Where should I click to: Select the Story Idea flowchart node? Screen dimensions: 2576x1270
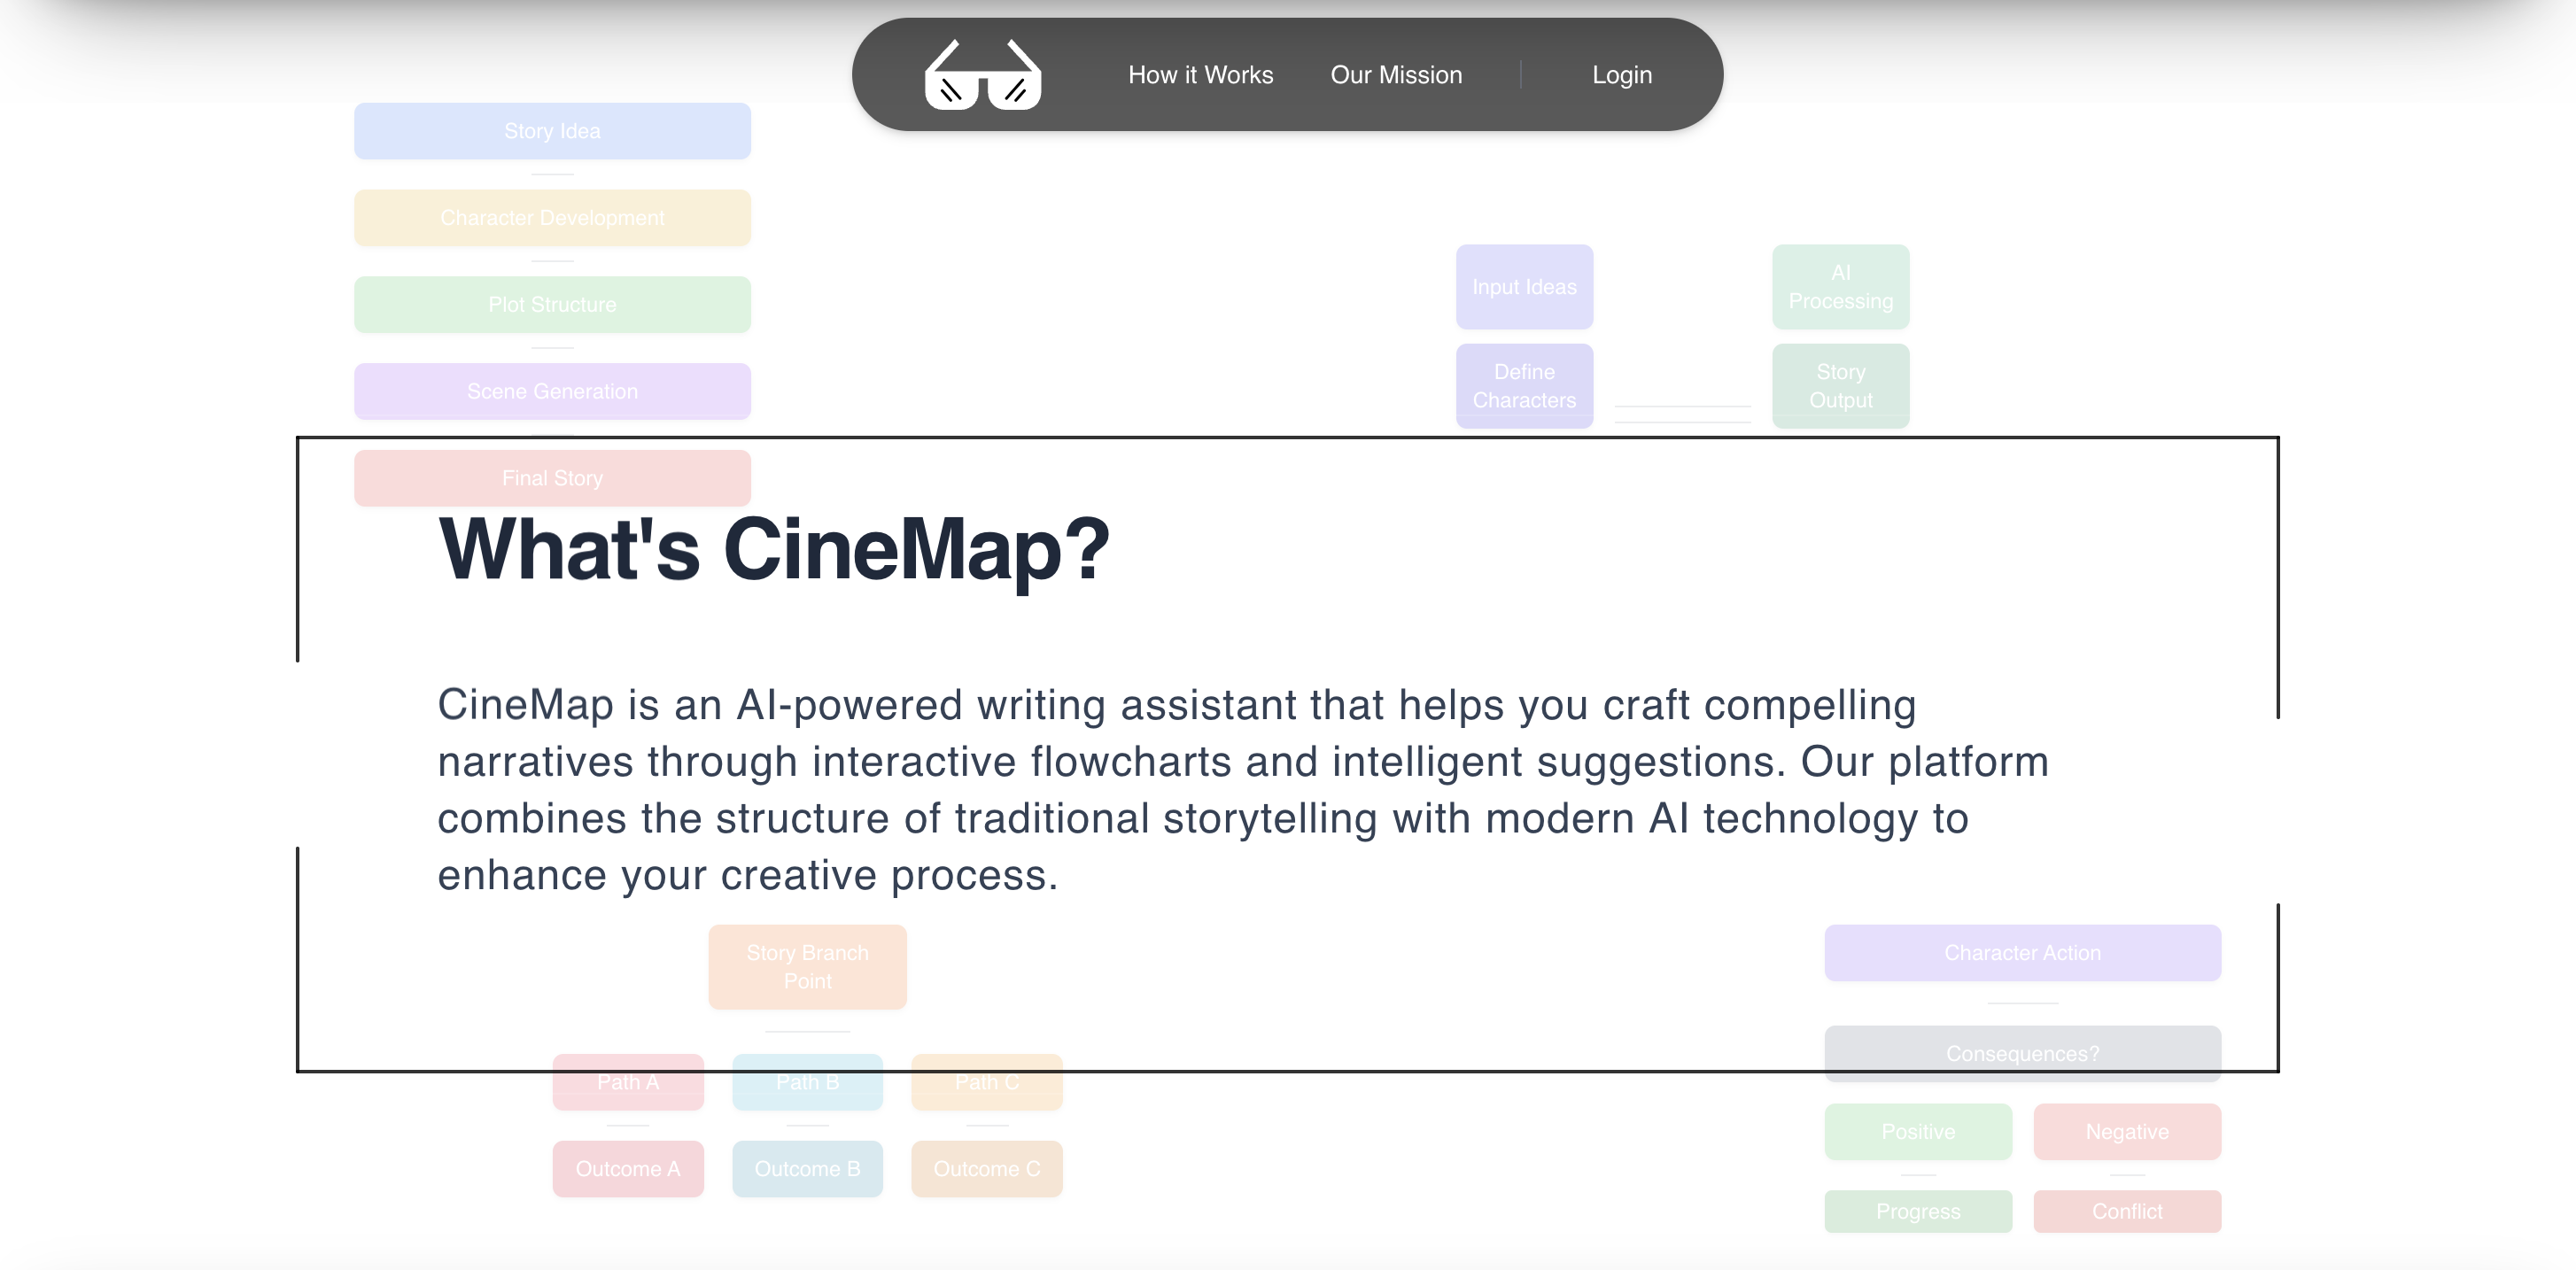pos(552,131)
